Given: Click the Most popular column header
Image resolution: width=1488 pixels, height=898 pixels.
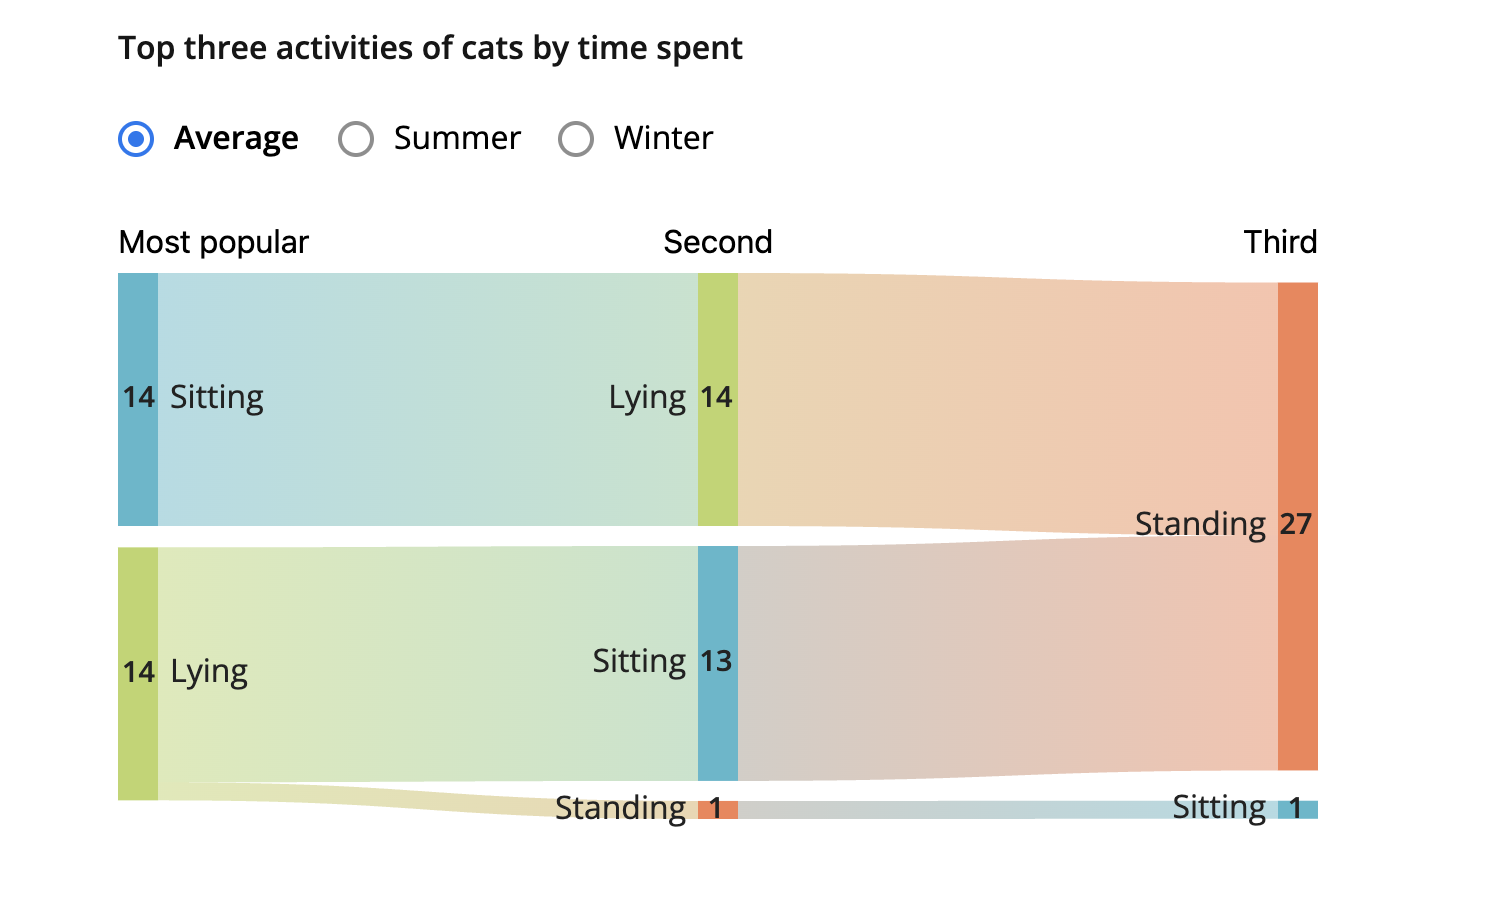Looking at the screenshot, I should pos(213,242).
